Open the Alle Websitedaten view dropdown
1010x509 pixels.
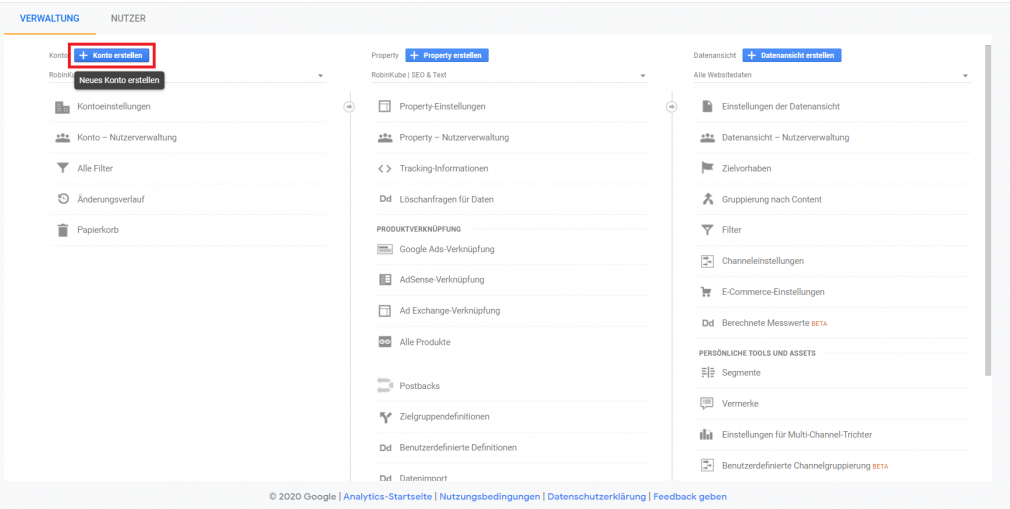tap(832, 76)
